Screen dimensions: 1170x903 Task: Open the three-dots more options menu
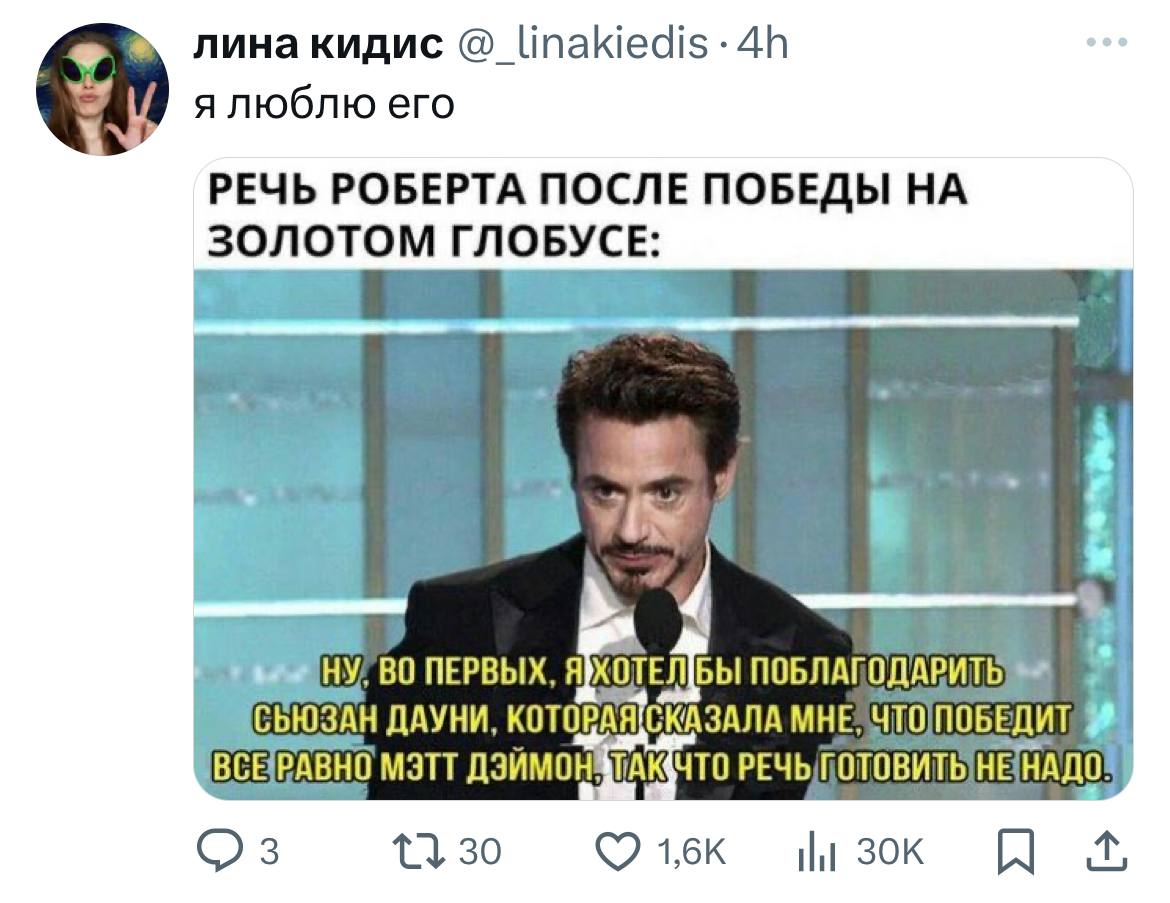(x=1107, y=43)
